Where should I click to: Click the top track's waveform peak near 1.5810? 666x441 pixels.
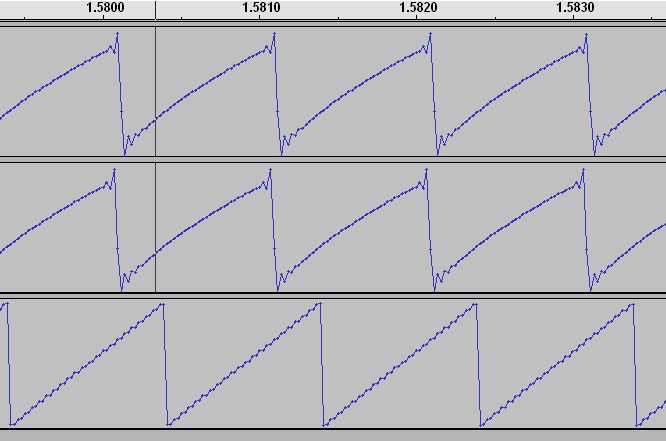[274, 34]
